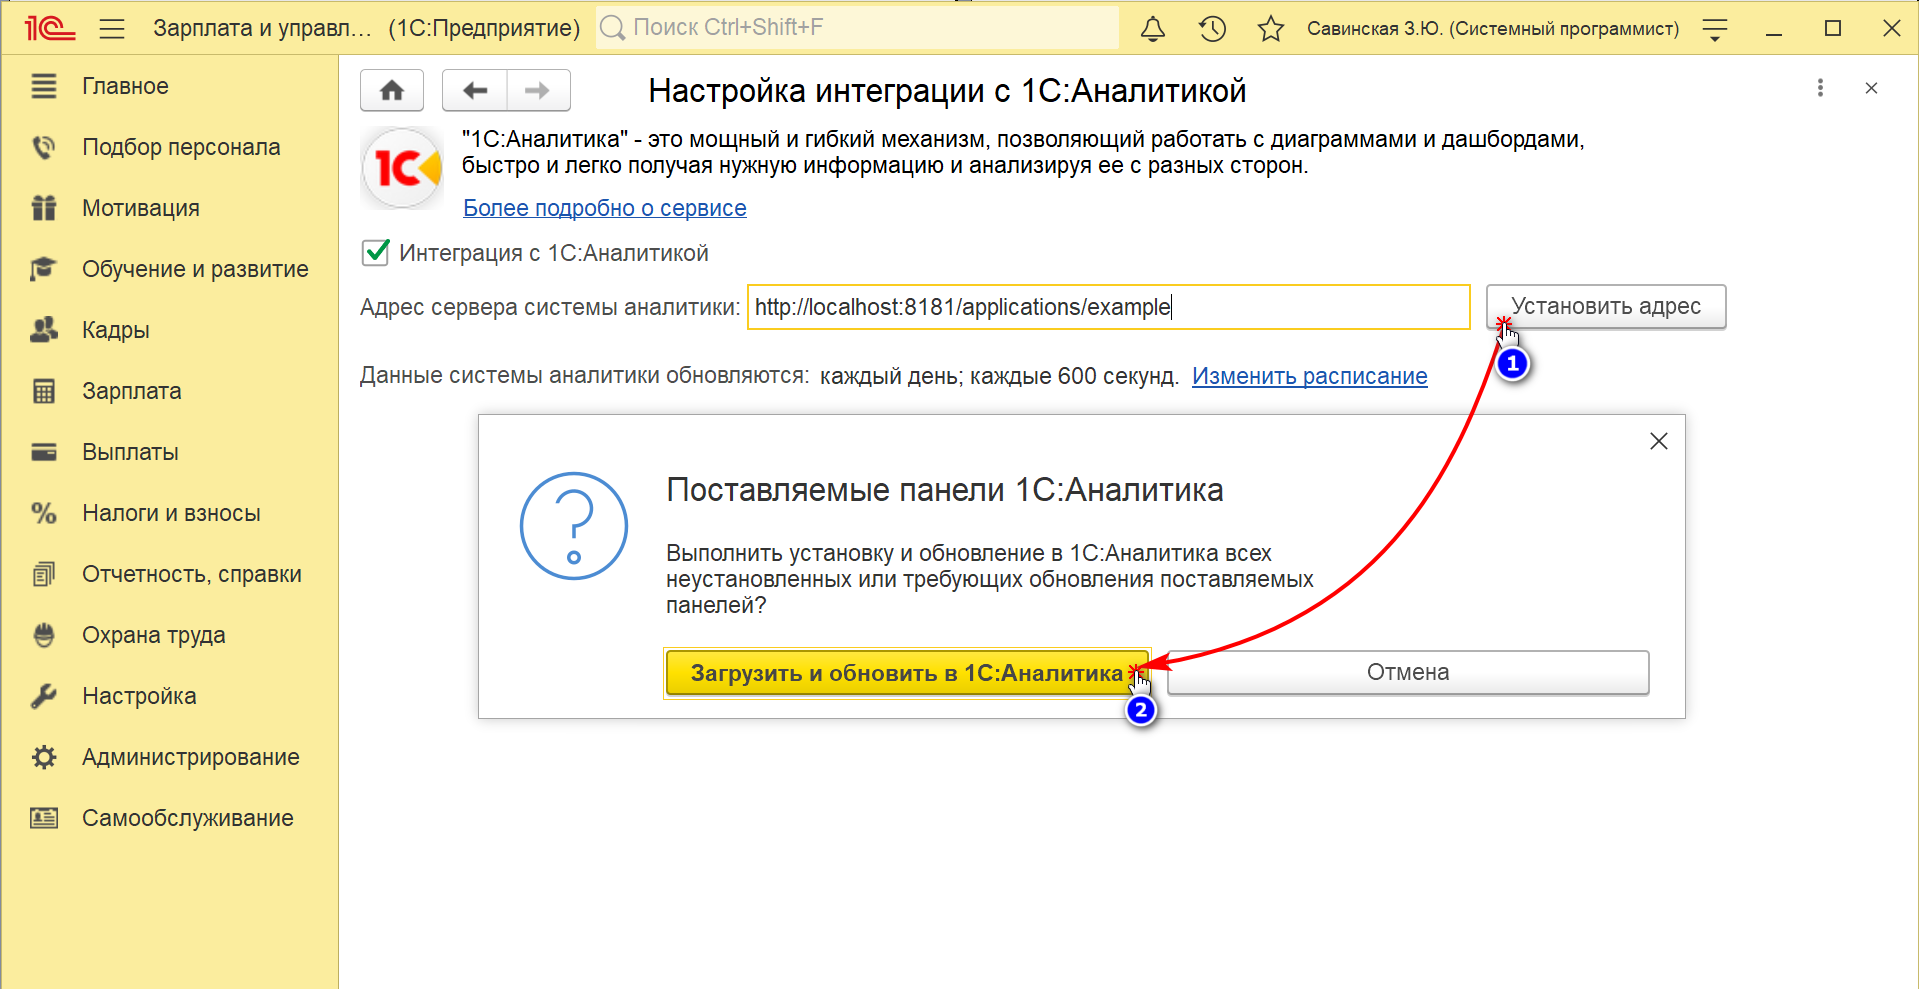Click the Зарплата calculator icon
Screen dimensions: 1919x989
coord(44,391)
